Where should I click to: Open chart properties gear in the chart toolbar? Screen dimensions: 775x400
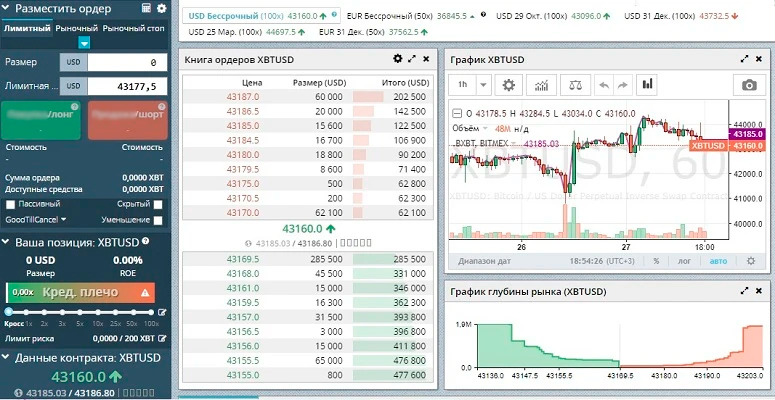pos(509,85)
